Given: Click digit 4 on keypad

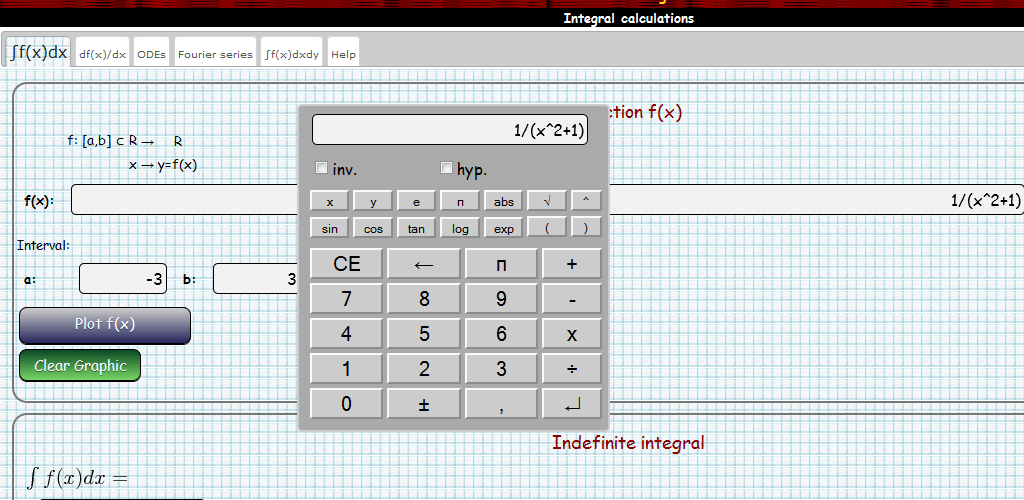Looking at the screenshot, I should (346, 334).
